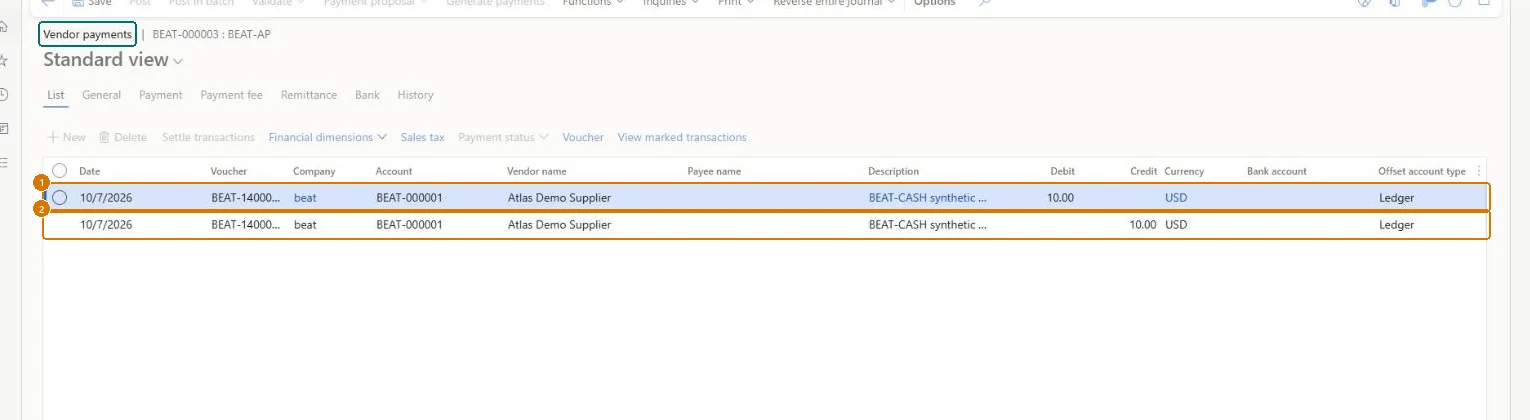Open the Print menu
Viewport: 1530px width, 420px height.
(x=738, y=3)
